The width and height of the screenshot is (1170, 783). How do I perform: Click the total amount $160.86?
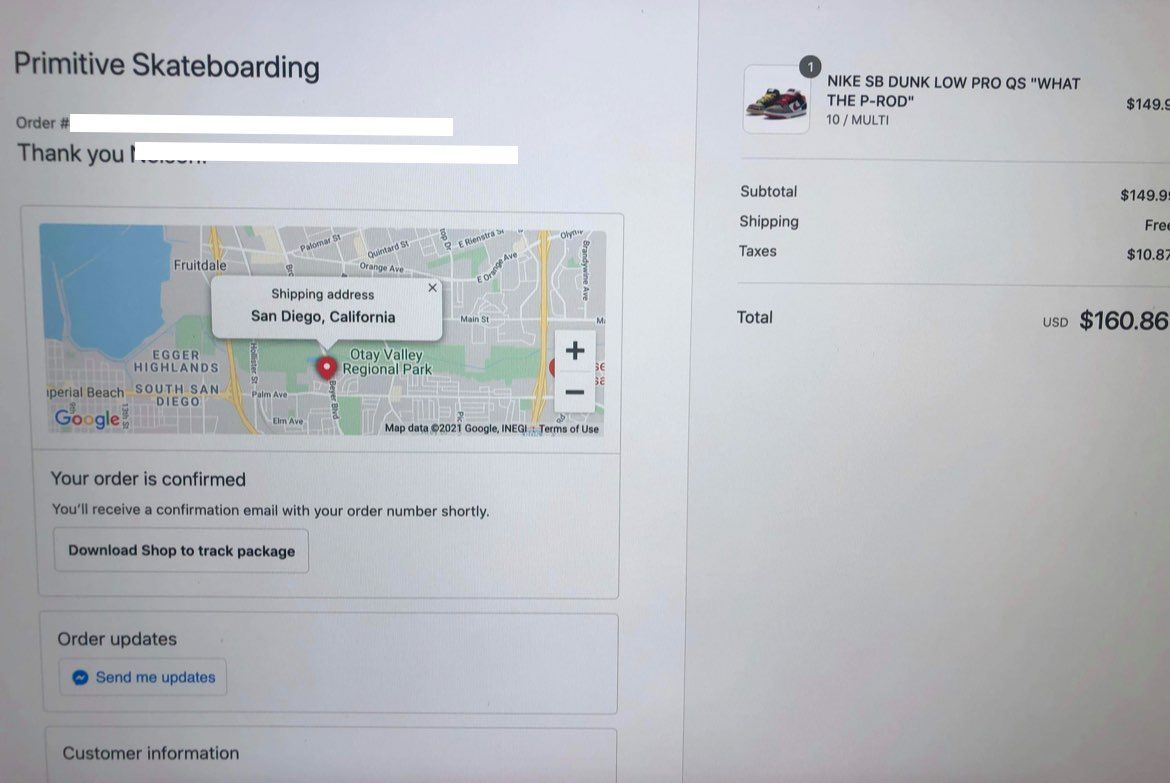tap(1124, 320)
